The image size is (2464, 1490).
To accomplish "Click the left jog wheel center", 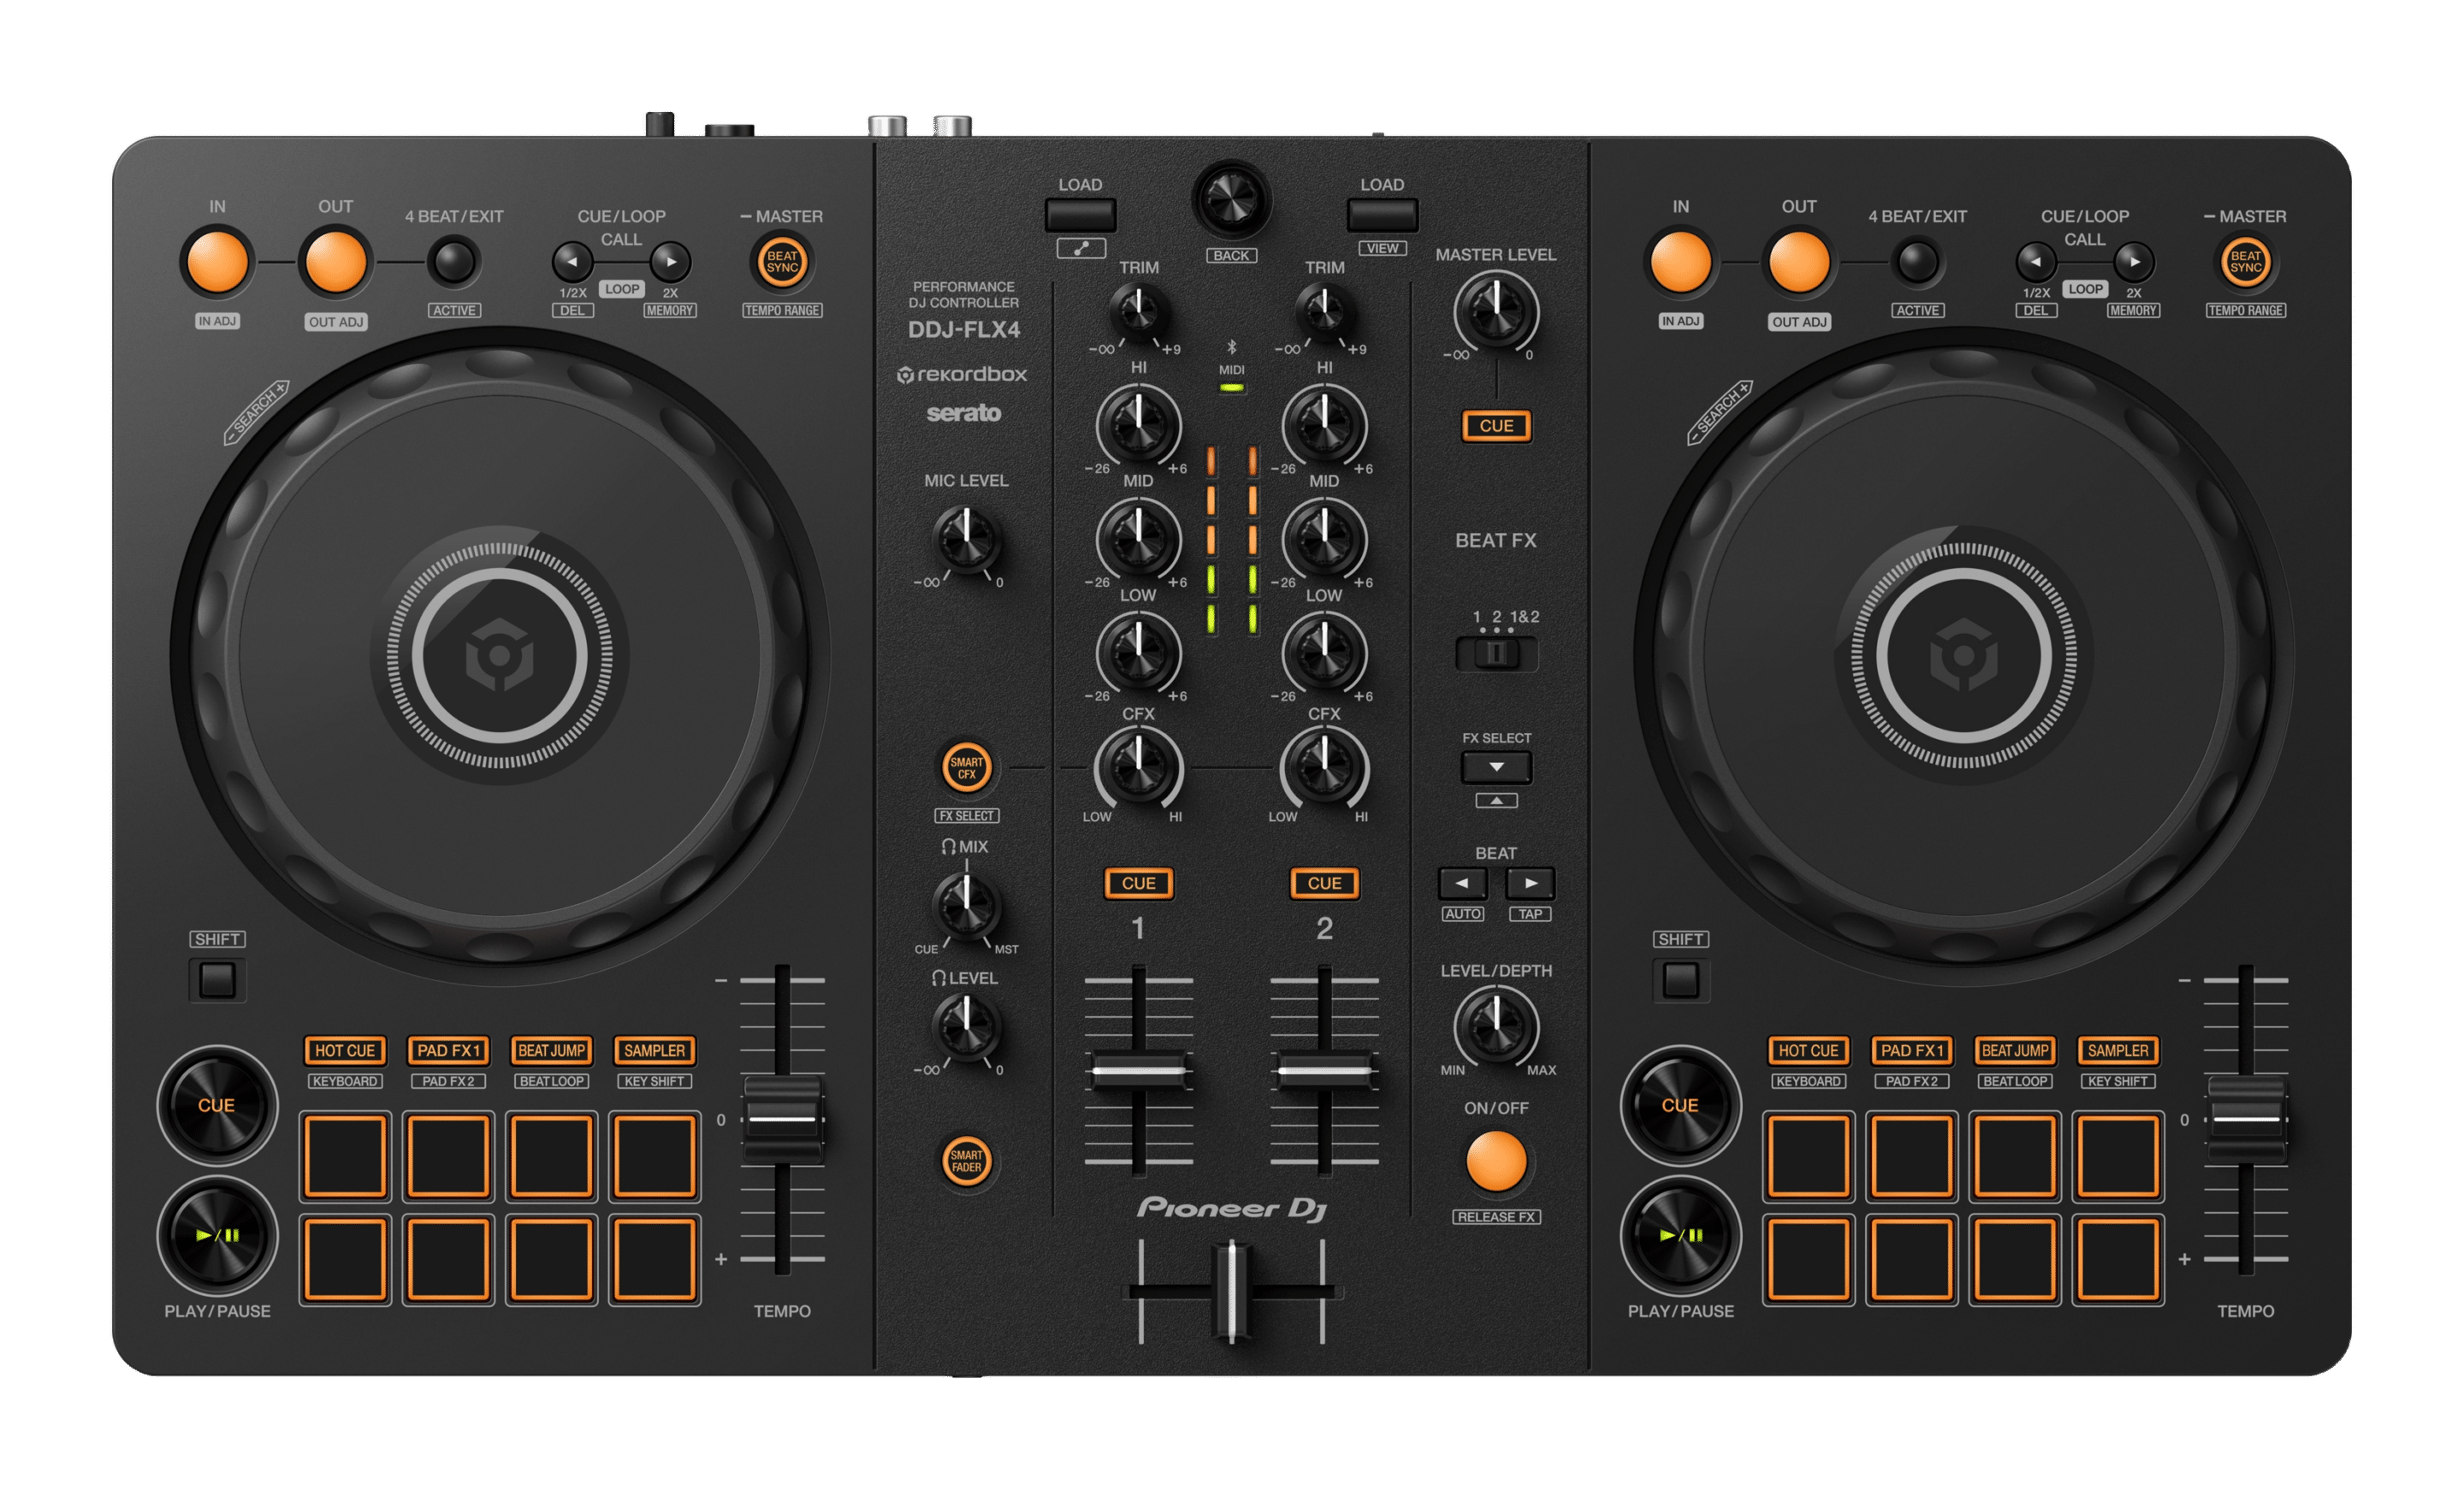I will [x=500, y=656].
